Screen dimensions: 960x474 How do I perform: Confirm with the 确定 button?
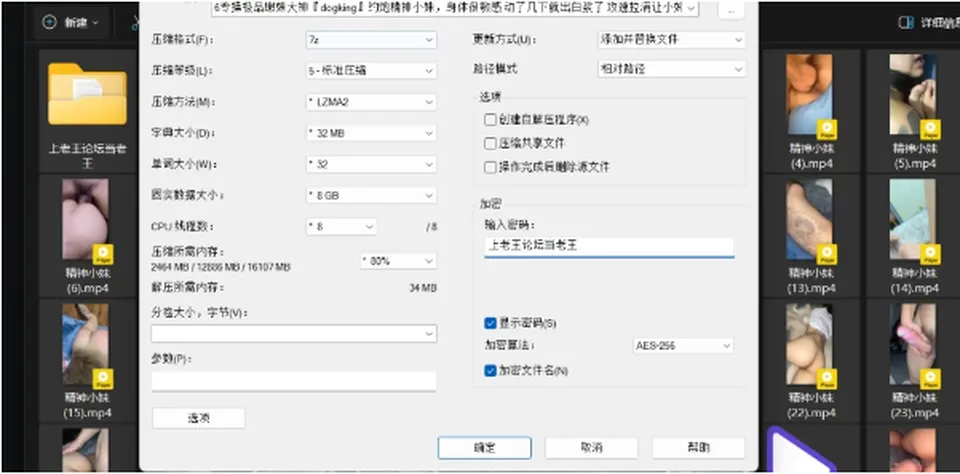(484, 448)
